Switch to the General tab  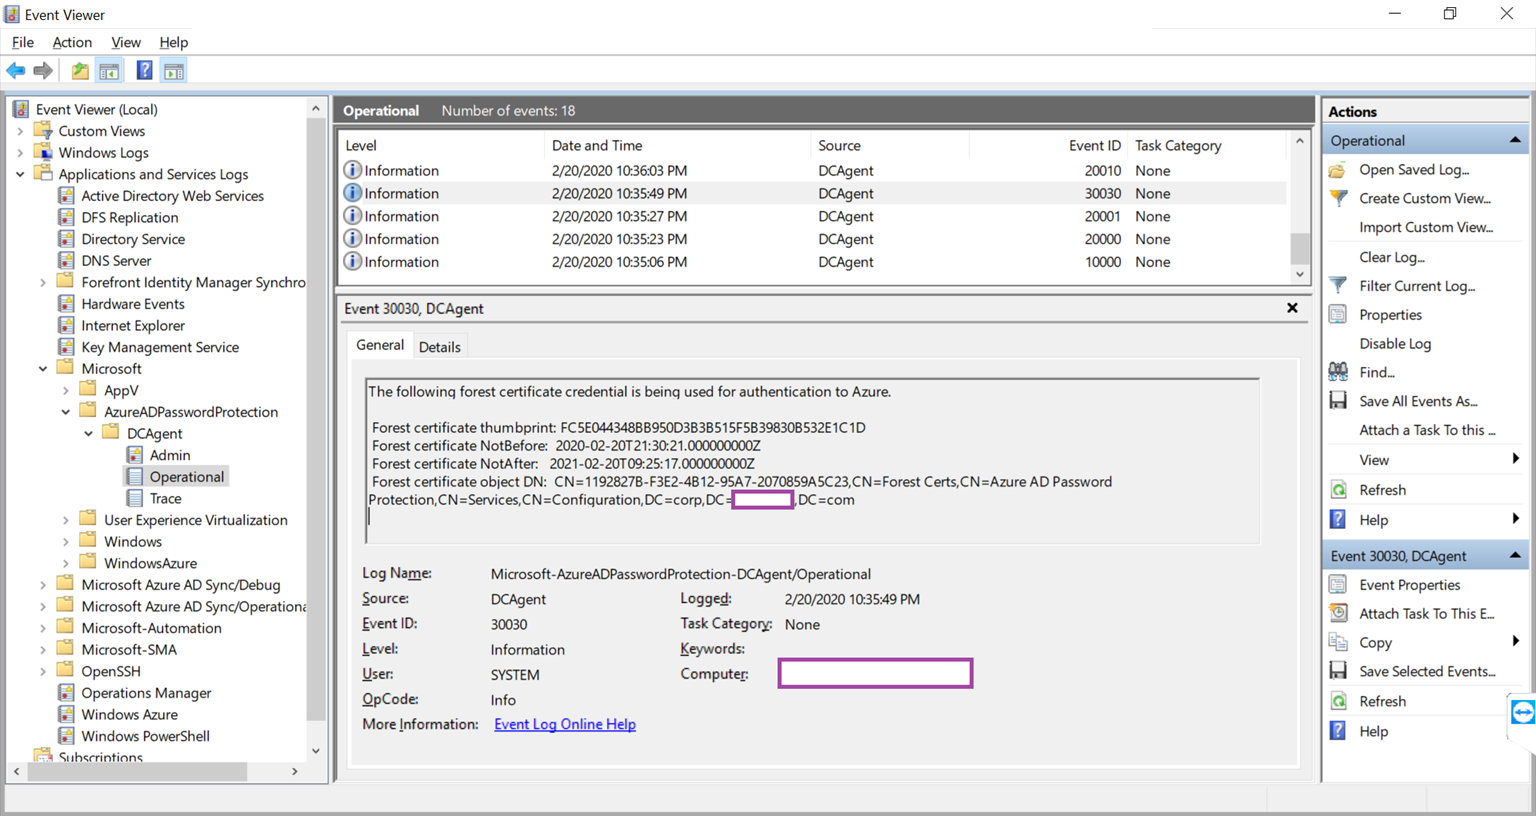click(380, 345)
